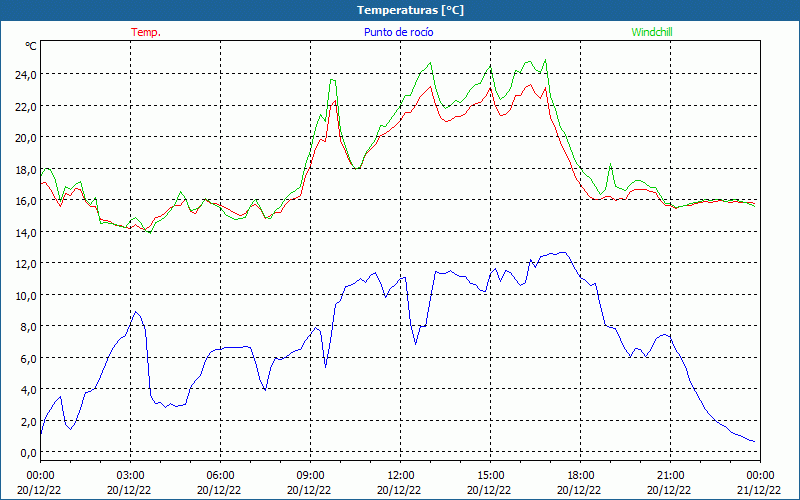Click the dew point peak near 03:00
800x500 pixels.
click(x=135, y=312)
